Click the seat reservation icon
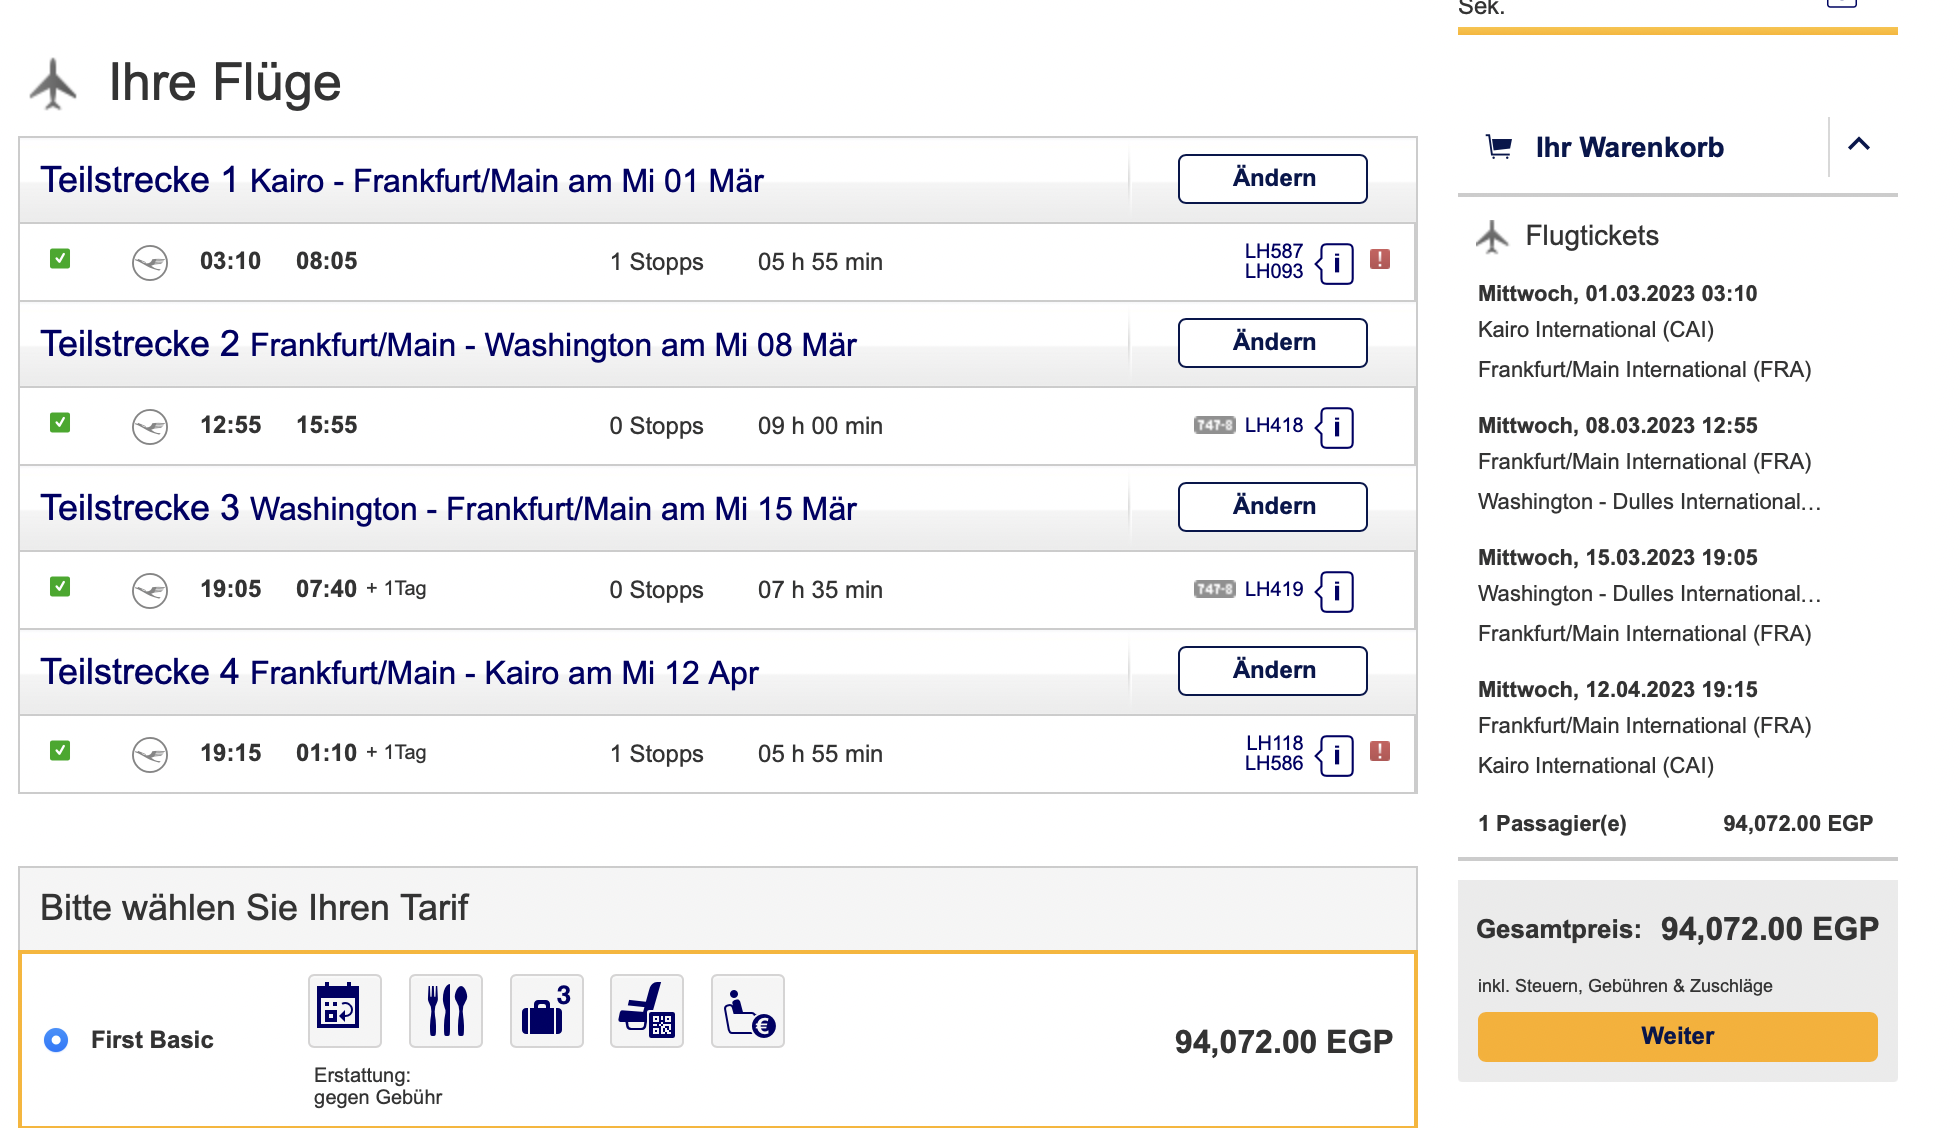Image resolution: width=1960 pixels, height=1128 pixels. click(x=647, y=1010)
